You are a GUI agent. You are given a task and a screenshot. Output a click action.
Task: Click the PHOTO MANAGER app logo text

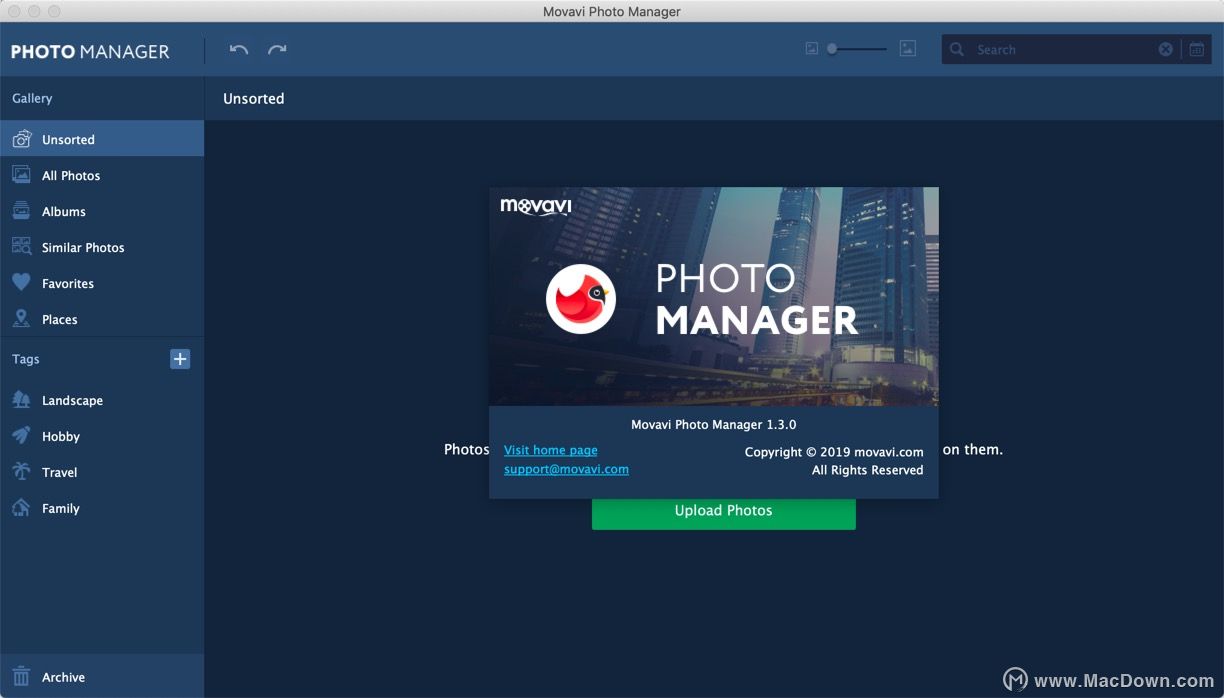[x=90, y=51]
